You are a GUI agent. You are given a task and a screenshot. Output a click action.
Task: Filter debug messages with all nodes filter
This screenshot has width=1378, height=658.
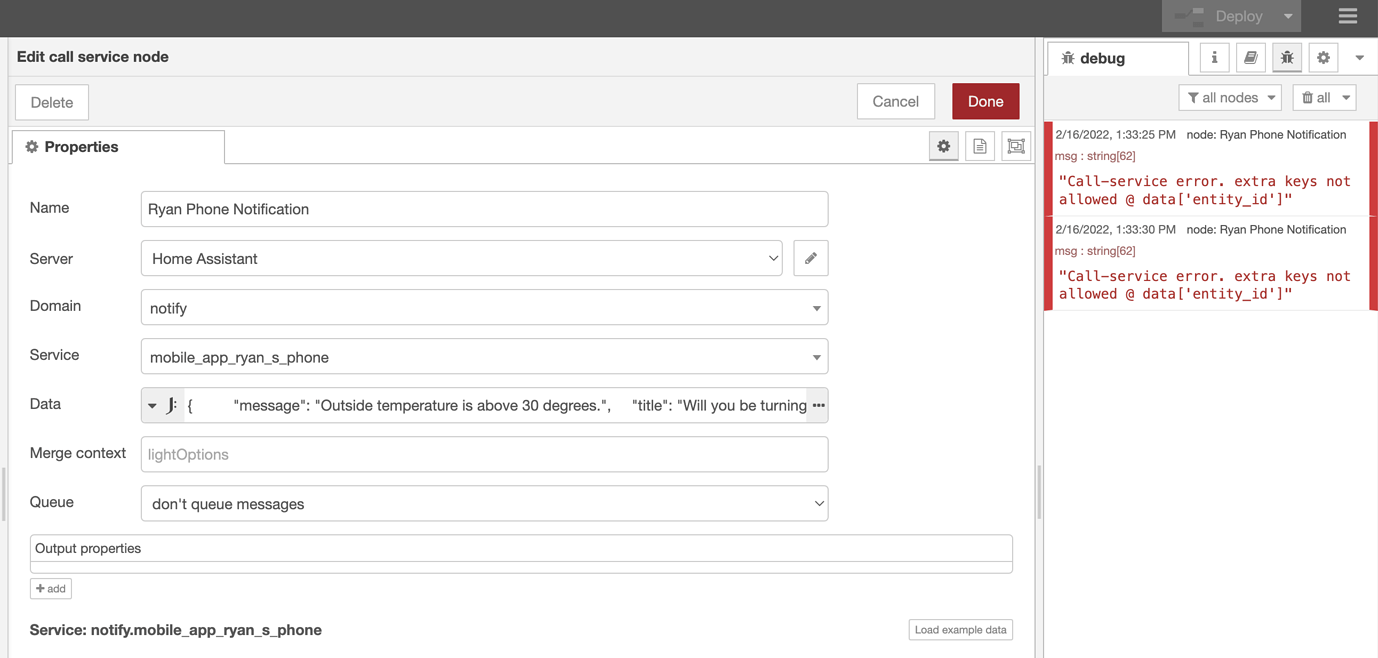1230,97
